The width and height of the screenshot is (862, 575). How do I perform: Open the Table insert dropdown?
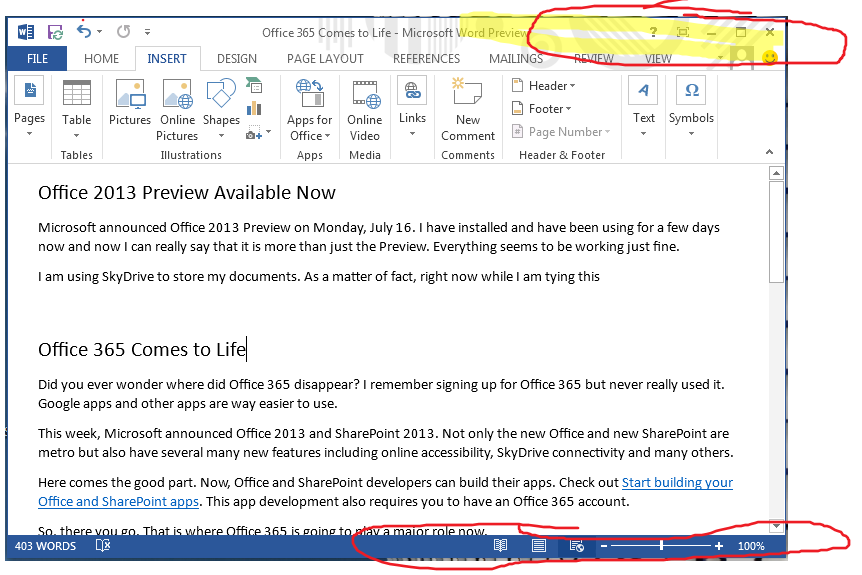(76, 110)
